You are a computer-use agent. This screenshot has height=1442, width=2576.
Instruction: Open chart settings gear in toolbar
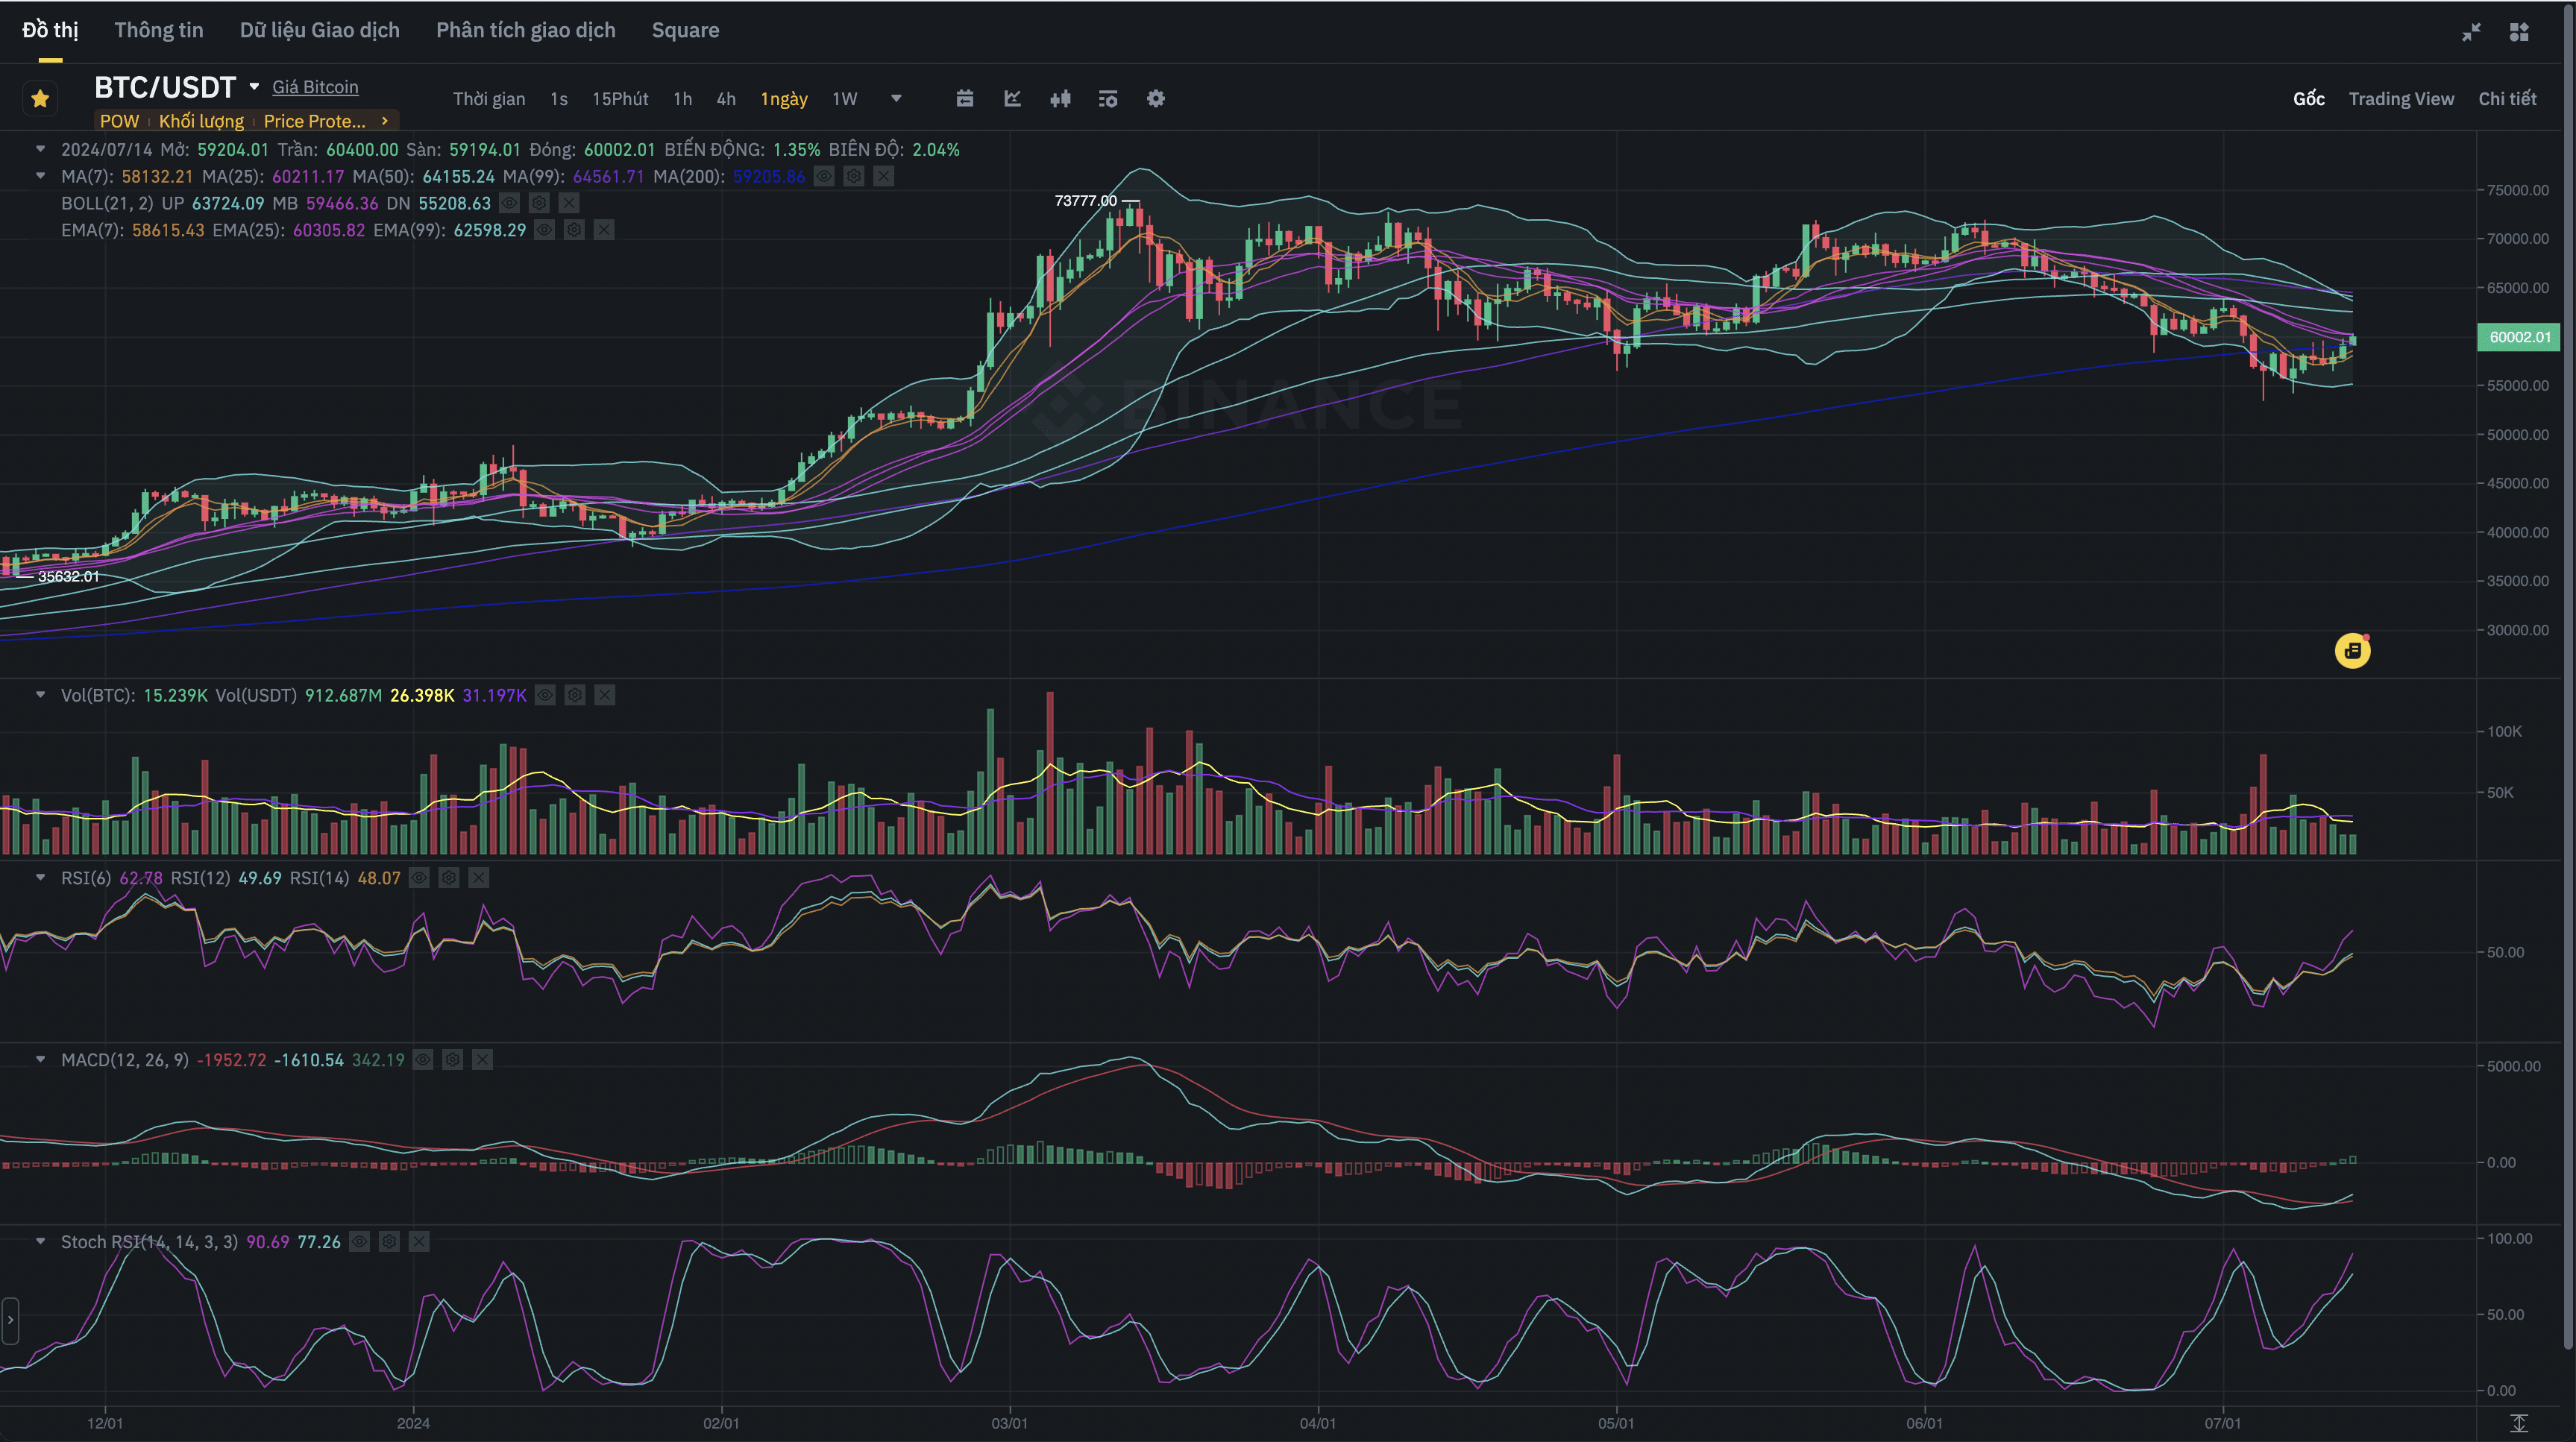1155,98
